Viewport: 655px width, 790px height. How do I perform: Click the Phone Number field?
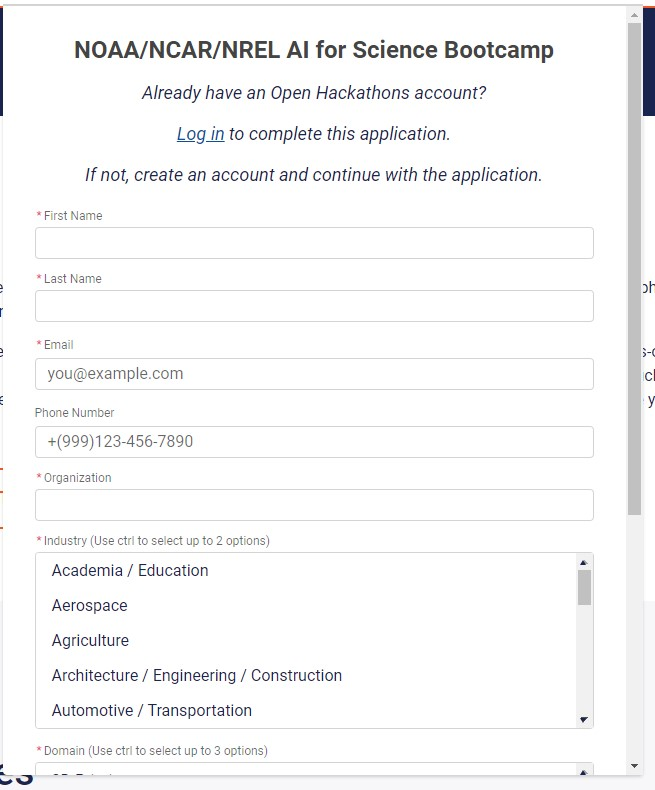314,442
